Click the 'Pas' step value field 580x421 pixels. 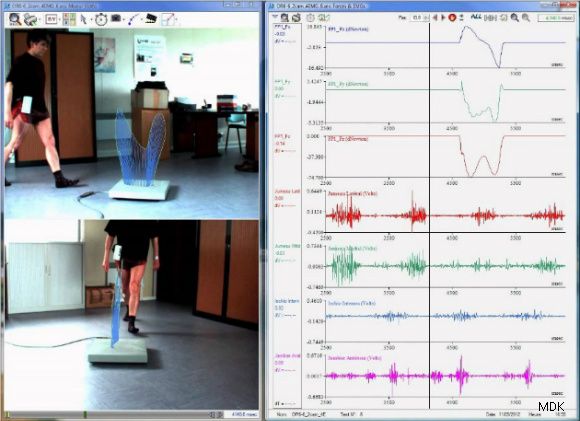pyautogui.click(x=417, y=17)
